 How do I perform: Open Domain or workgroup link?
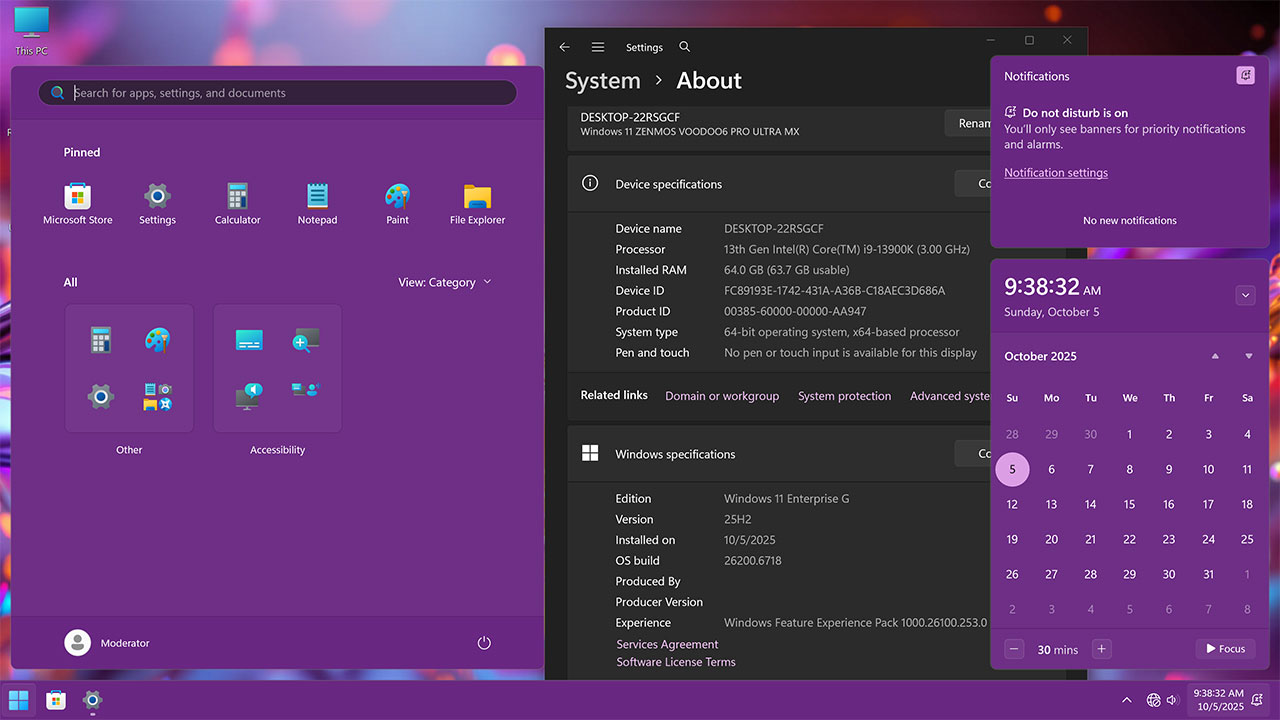click(x=722, y=396)
